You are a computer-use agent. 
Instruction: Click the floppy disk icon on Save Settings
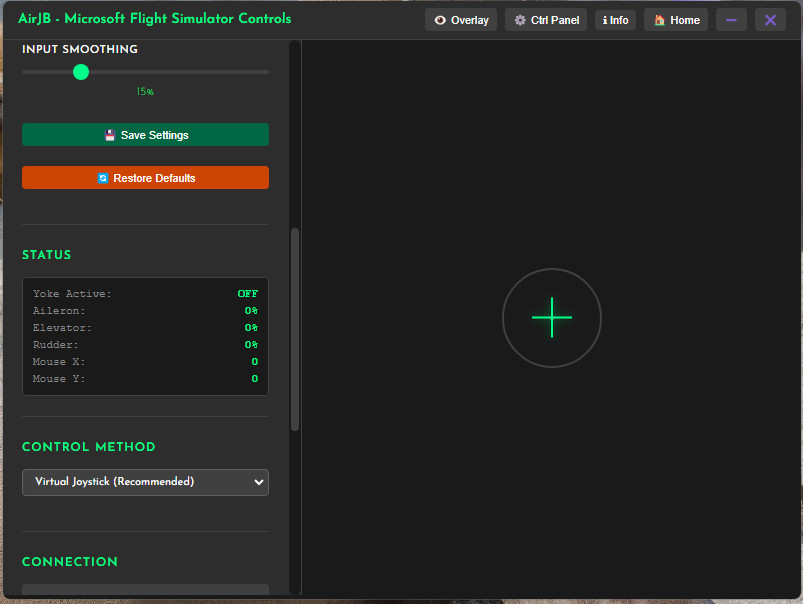[x=110, y=134]
